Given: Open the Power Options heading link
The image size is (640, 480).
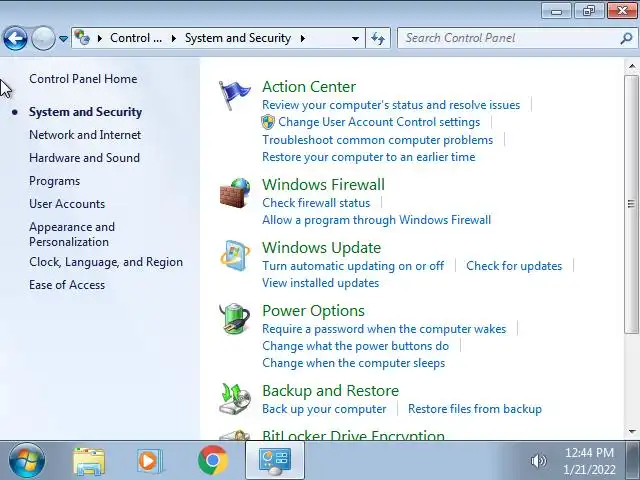Looking at the screenshot, I should coord(313,311).
